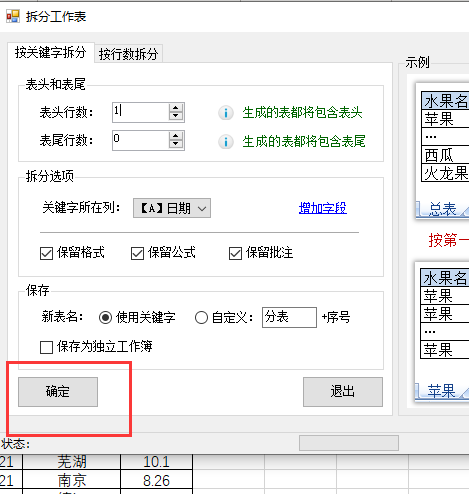Click the 表头行数 number field
The image size is (469, 494).
[140, 112]
